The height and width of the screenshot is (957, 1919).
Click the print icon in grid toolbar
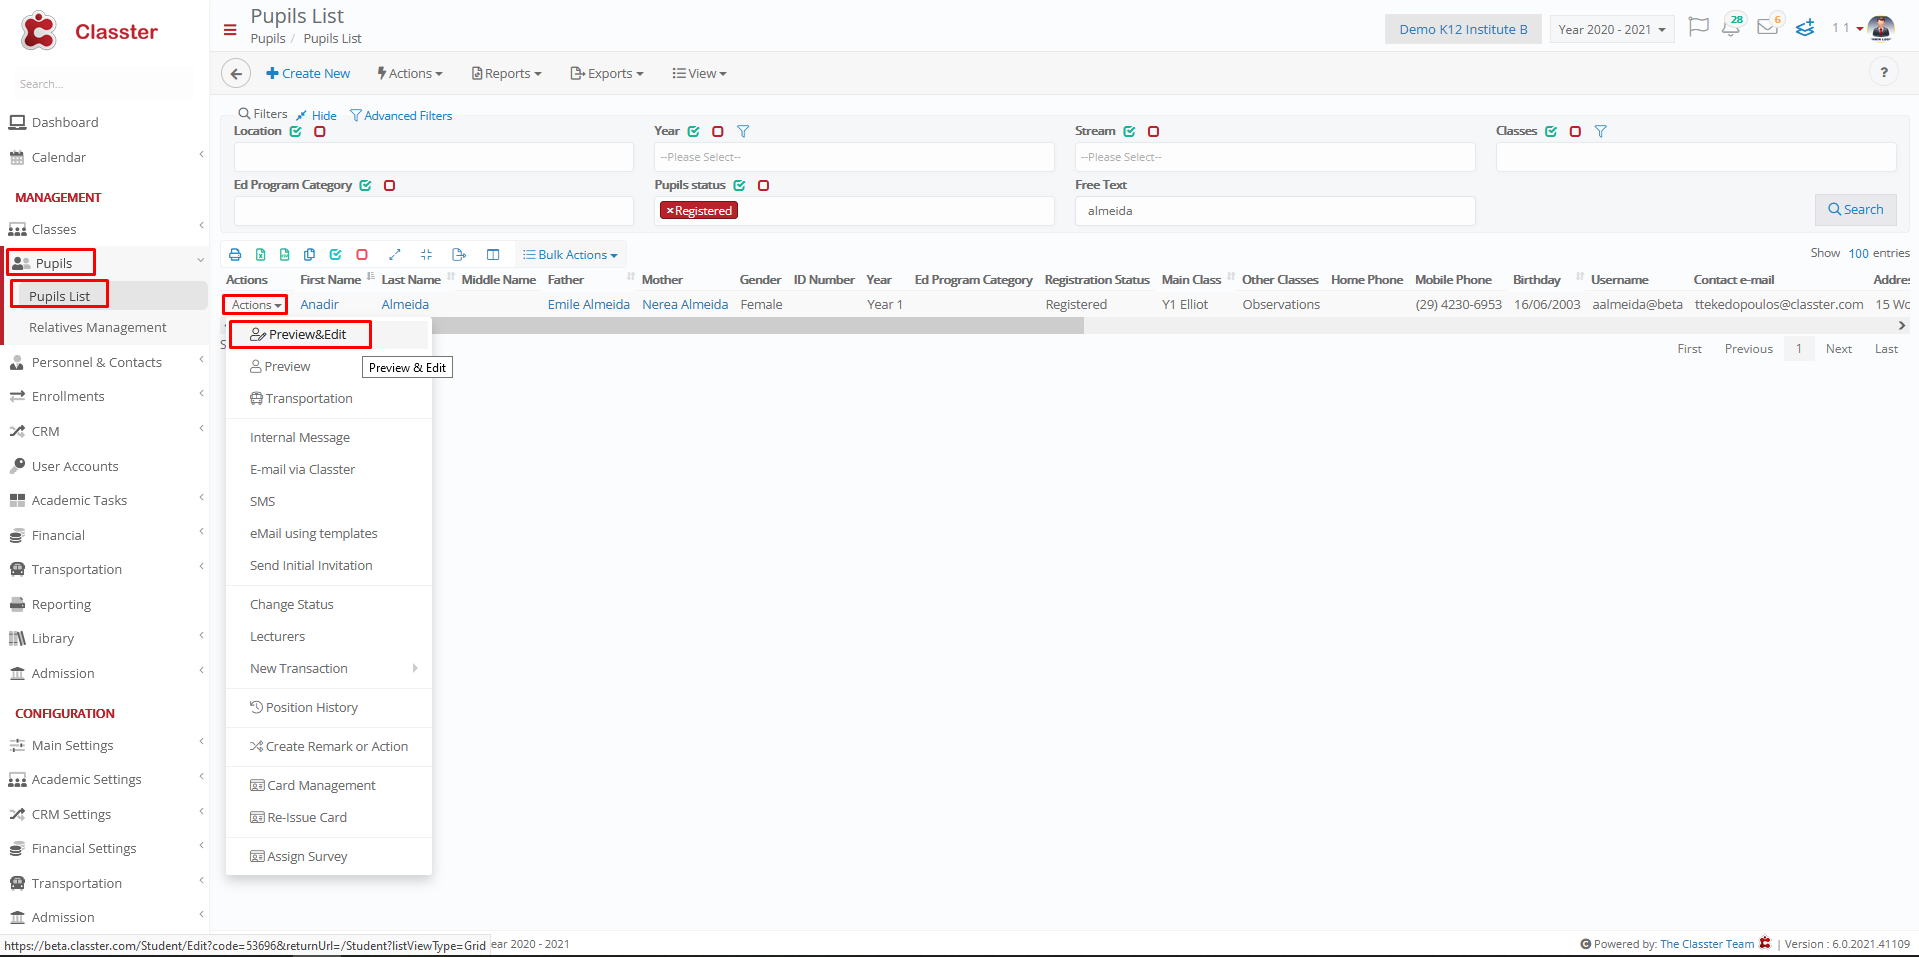click(235, 255)
